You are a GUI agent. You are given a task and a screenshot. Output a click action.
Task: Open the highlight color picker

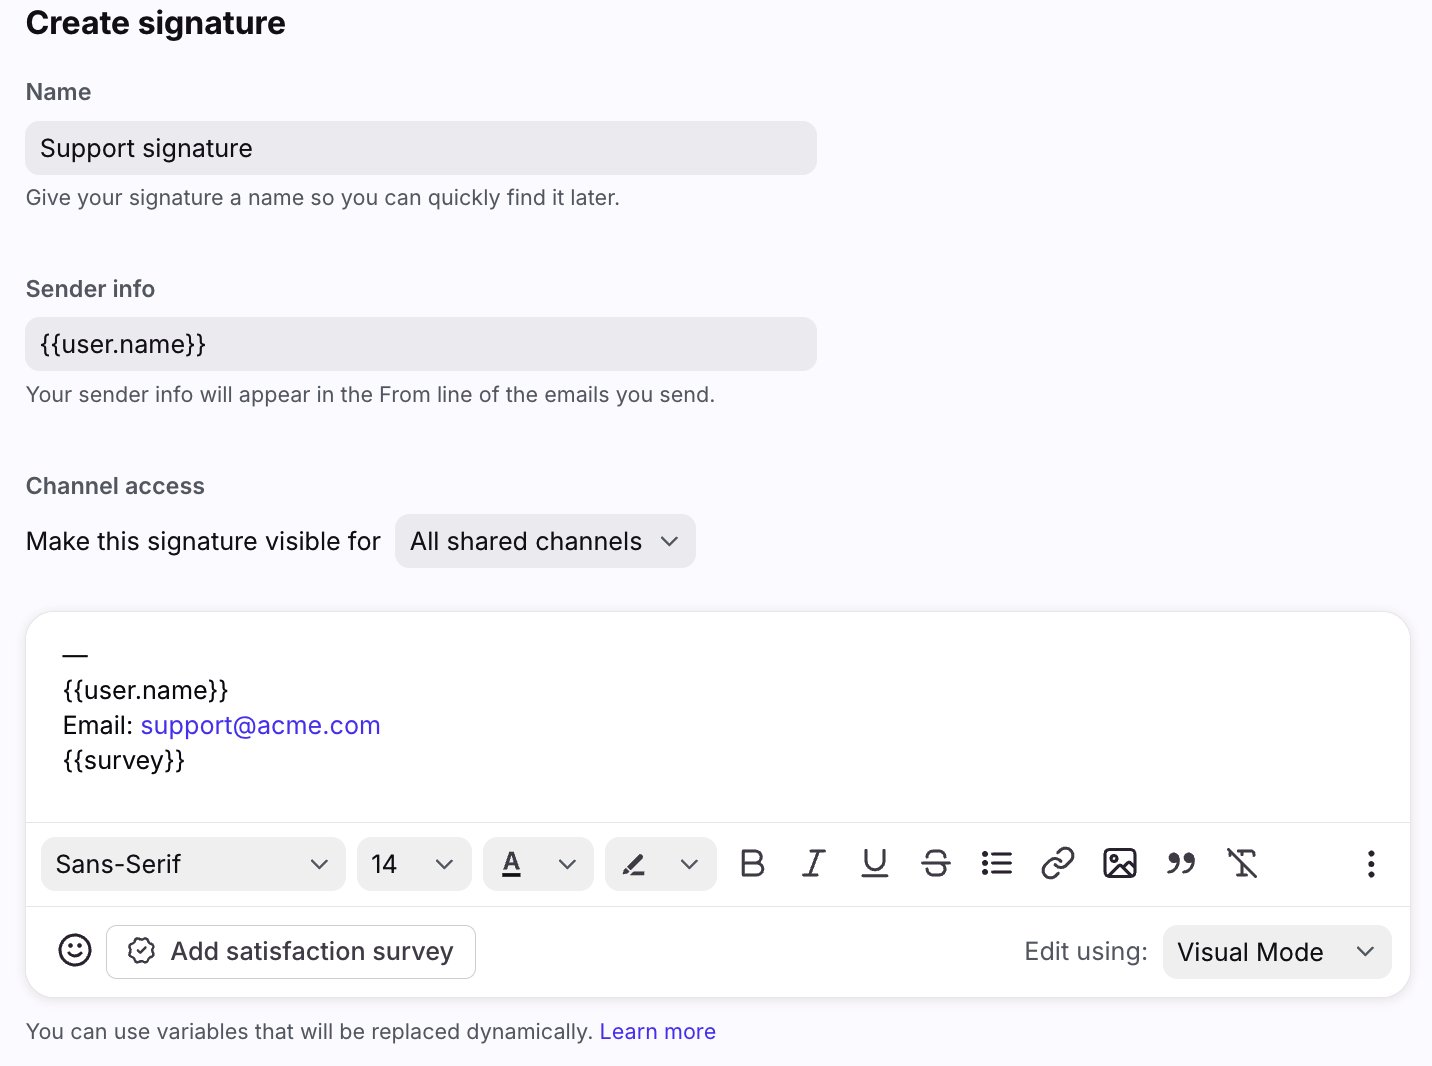pyautogui.click(x=660, y=864)
